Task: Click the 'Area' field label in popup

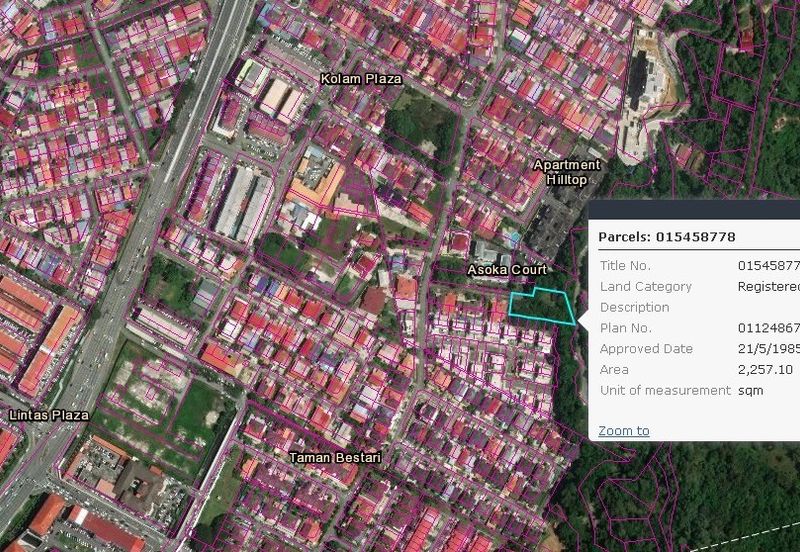Action: [614, 370]
